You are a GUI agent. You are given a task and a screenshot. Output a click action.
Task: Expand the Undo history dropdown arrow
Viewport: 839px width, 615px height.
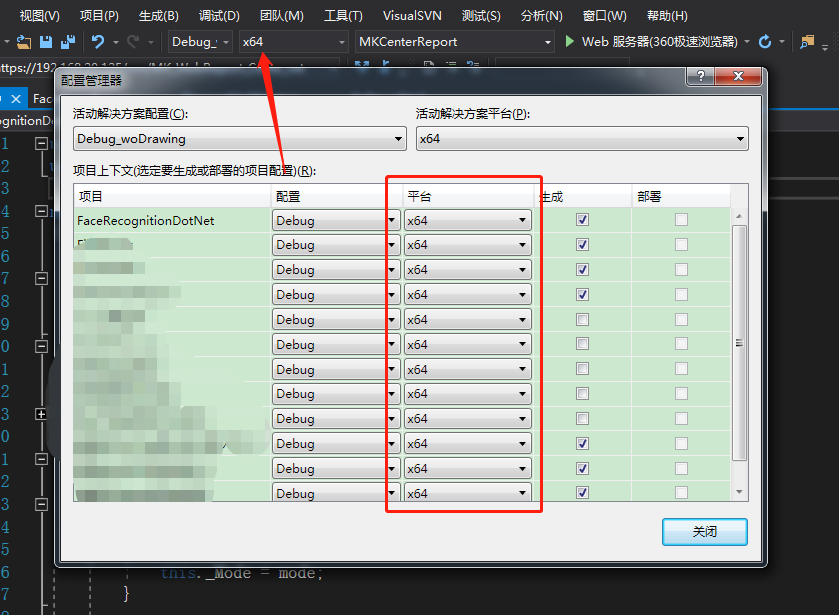(115, 42)
